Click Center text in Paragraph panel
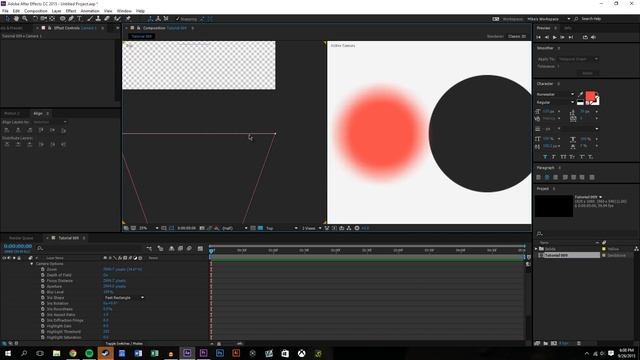 point(547,177)
